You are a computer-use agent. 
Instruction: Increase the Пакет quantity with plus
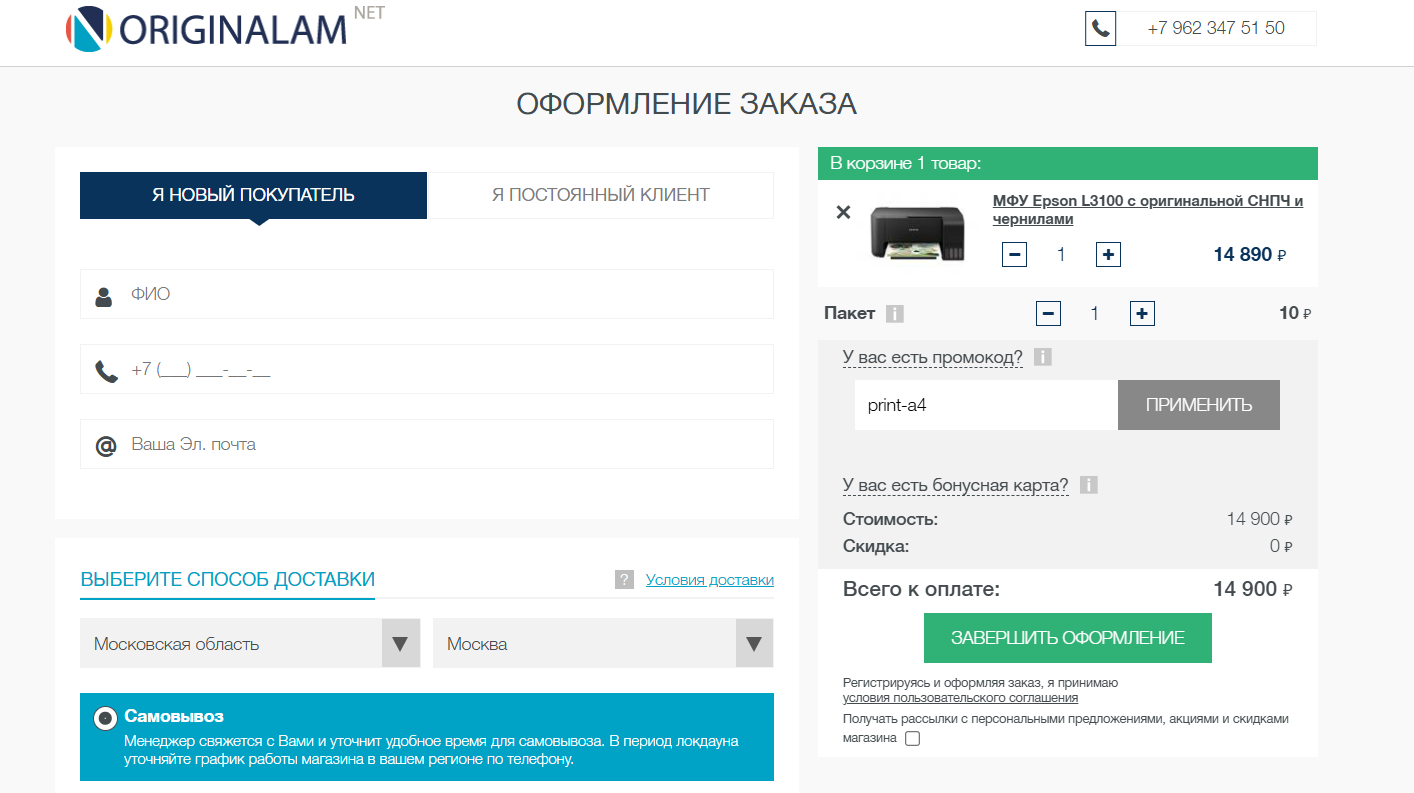[1143, 314]
